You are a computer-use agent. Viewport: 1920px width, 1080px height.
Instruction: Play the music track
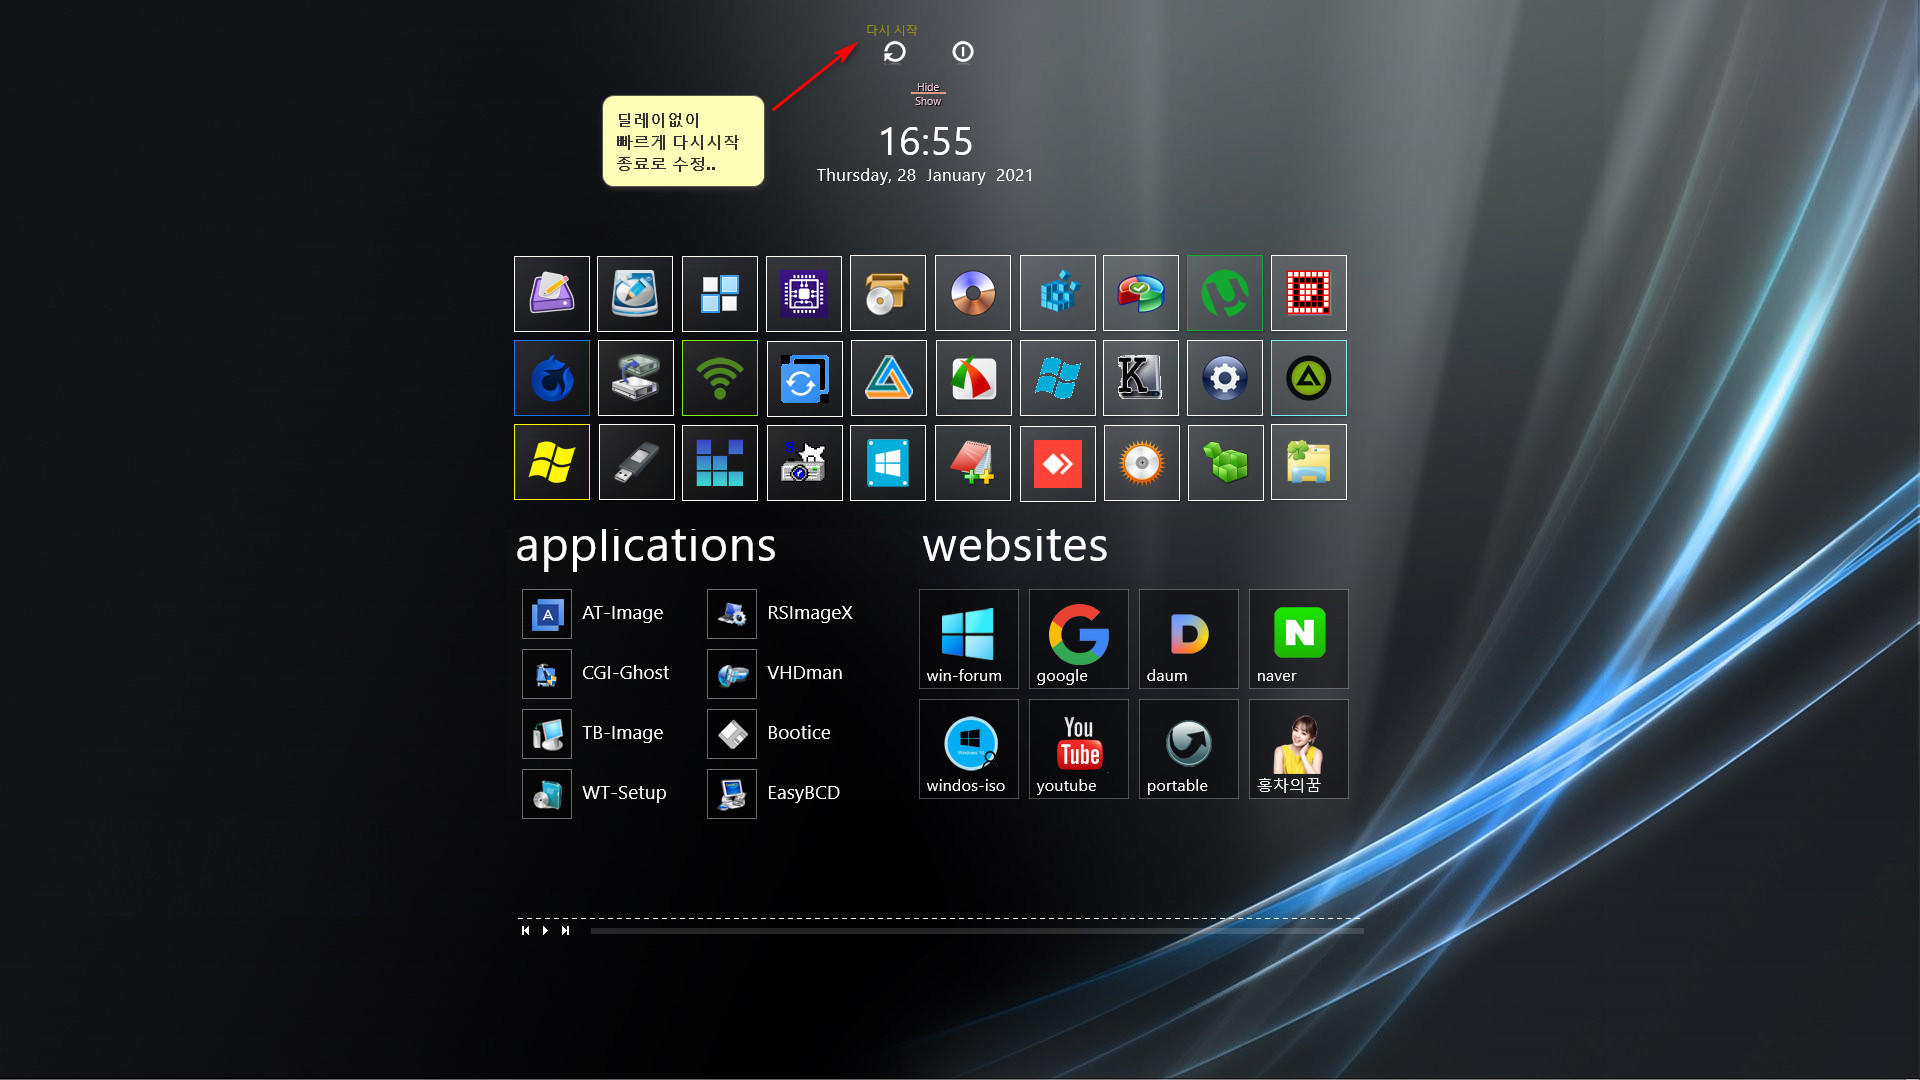545,931
